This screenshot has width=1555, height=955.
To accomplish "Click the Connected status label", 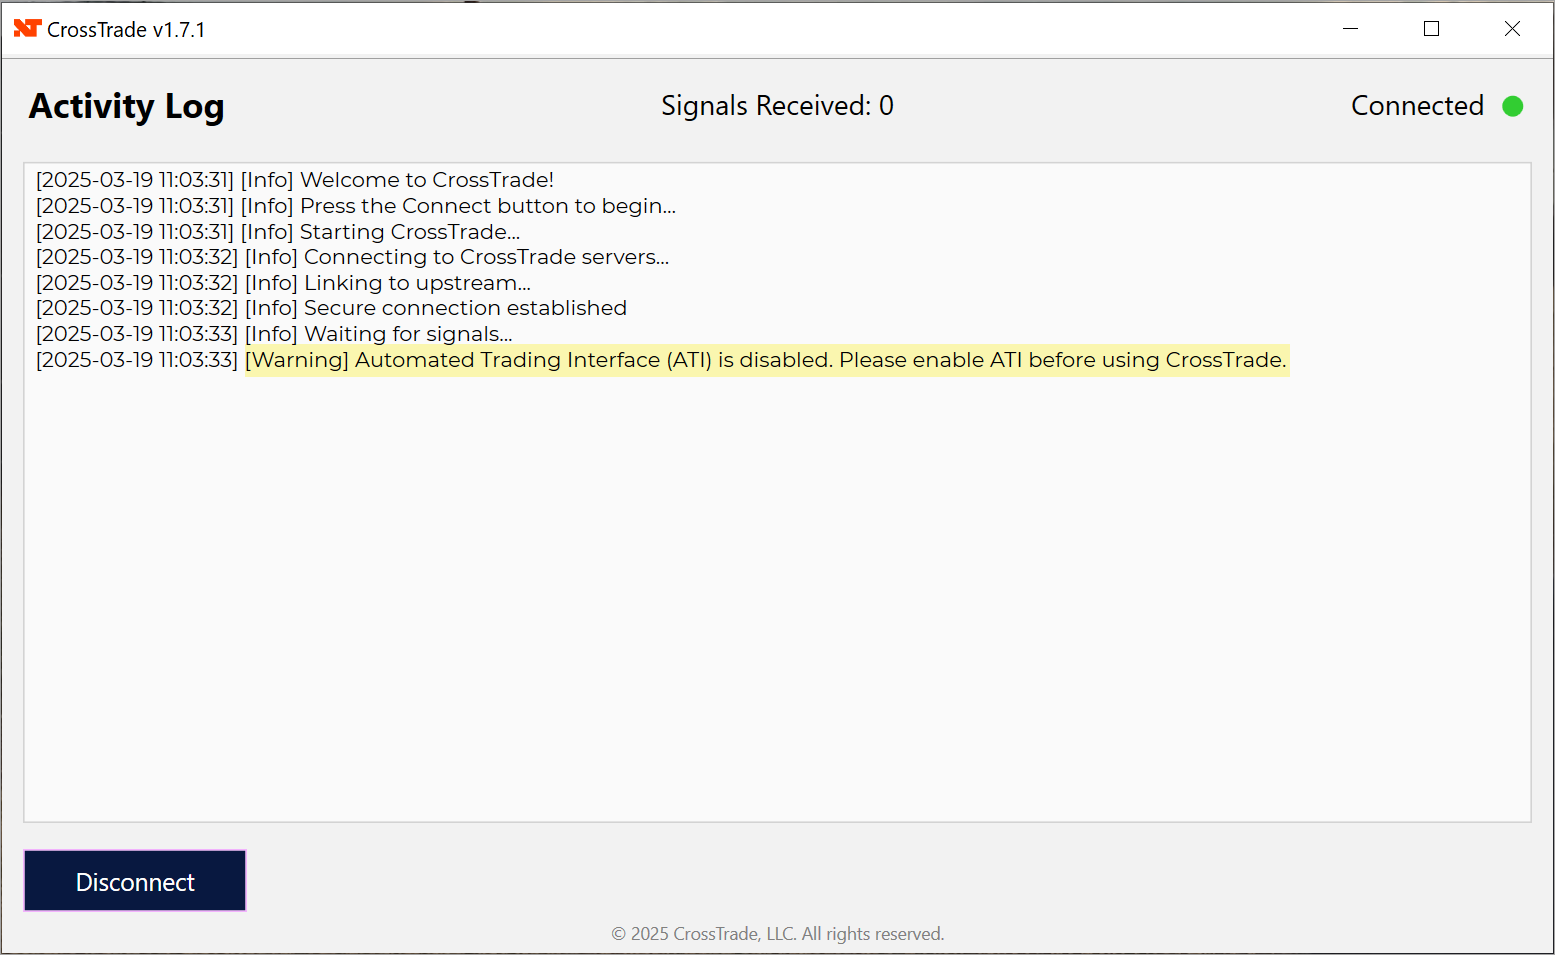I will 1417,106.
